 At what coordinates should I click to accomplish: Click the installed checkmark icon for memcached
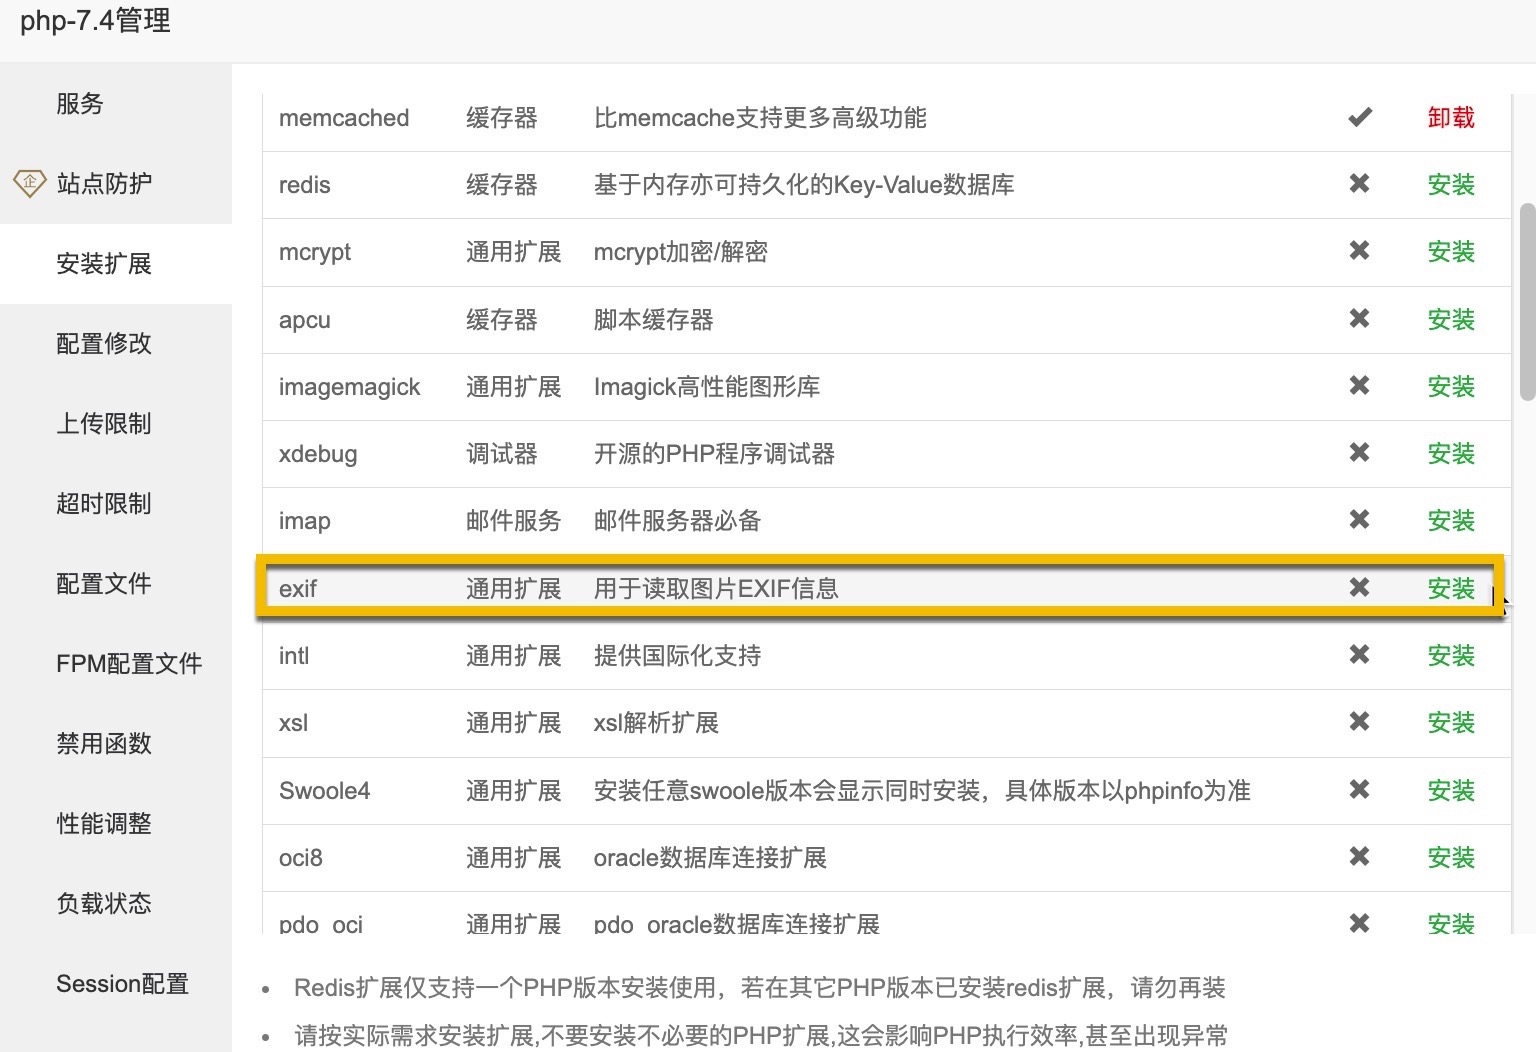coord(1359,117)
